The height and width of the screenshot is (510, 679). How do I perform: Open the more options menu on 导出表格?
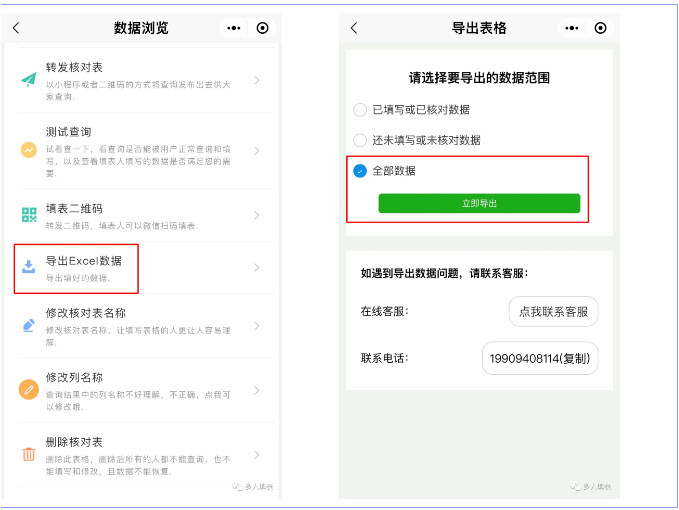[x=571, y=28]
